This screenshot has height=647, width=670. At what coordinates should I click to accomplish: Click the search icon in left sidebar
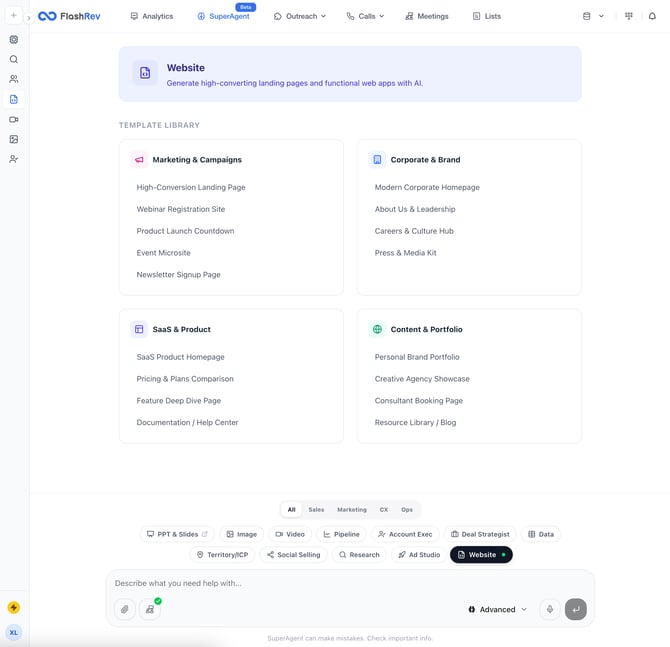pyautogui.click(x=14, y=59)
